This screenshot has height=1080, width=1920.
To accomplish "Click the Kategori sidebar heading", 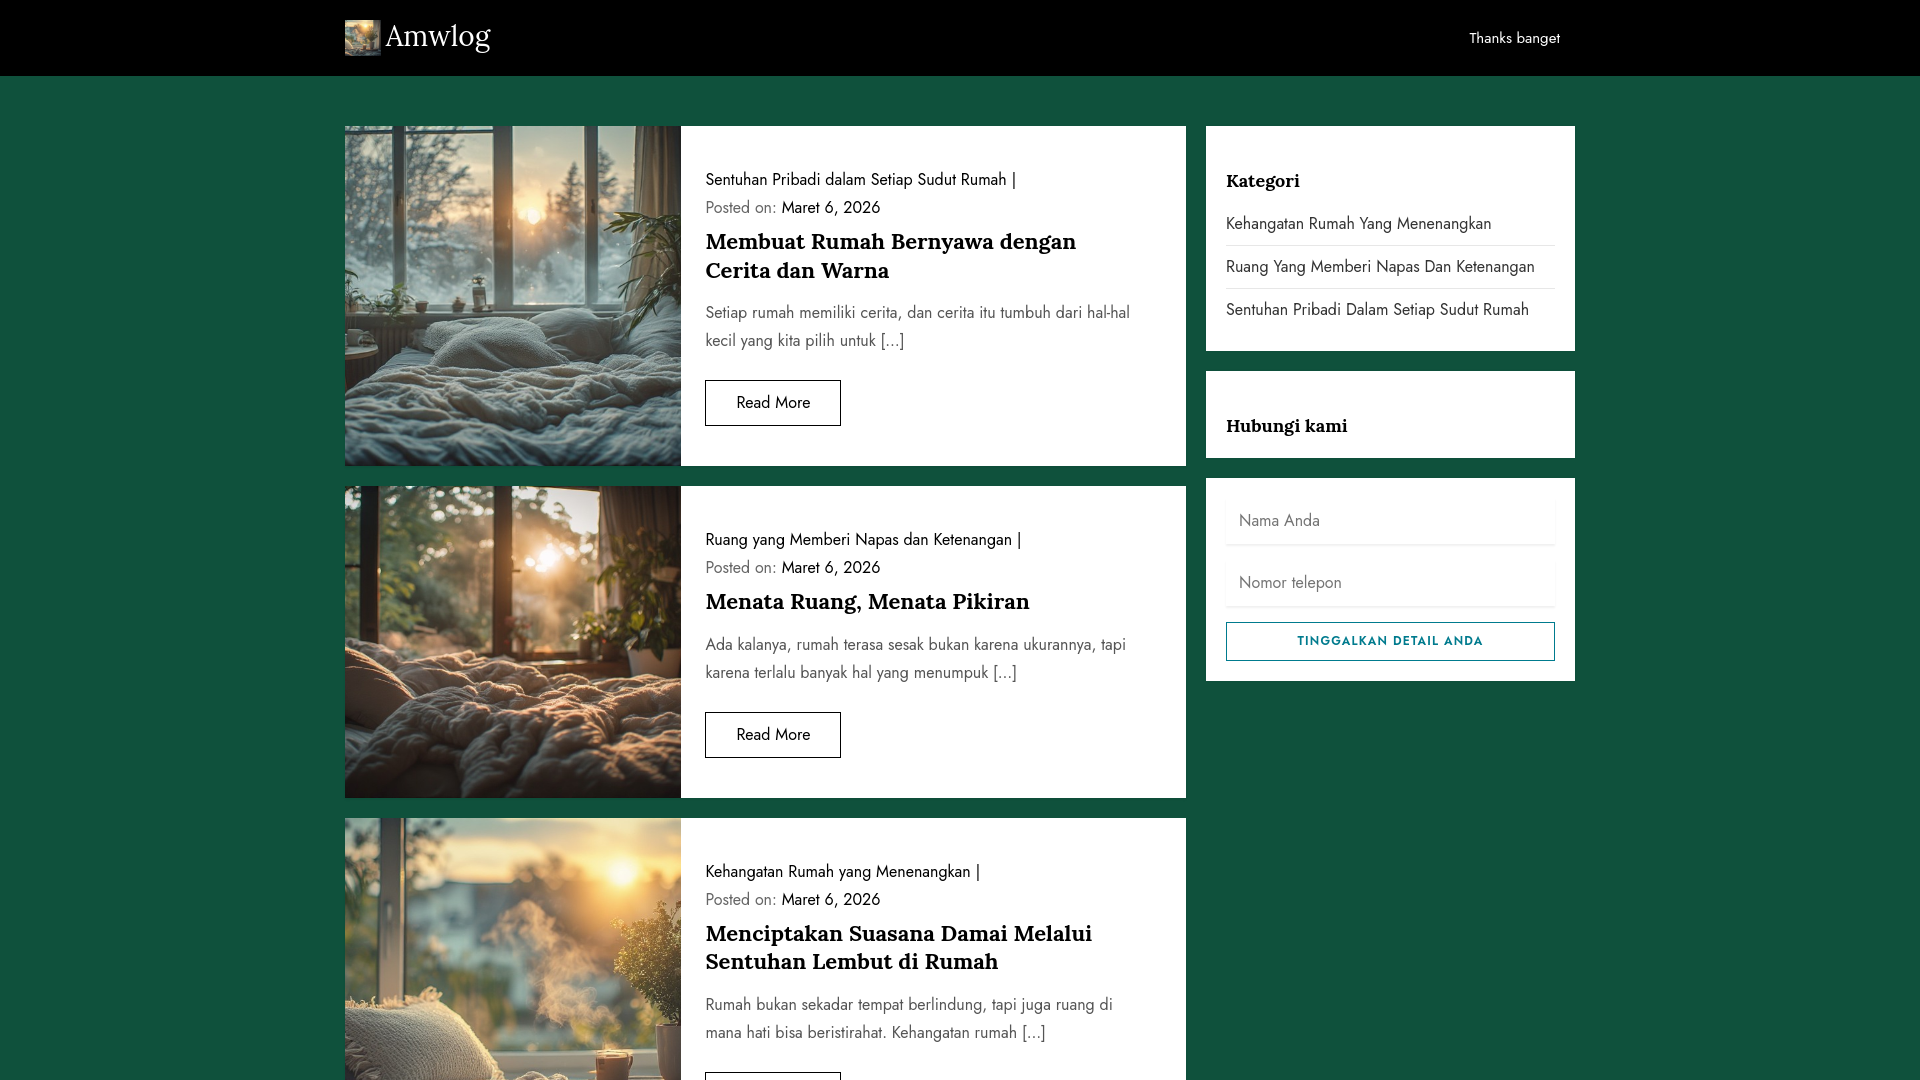I will coord(1262,181).
